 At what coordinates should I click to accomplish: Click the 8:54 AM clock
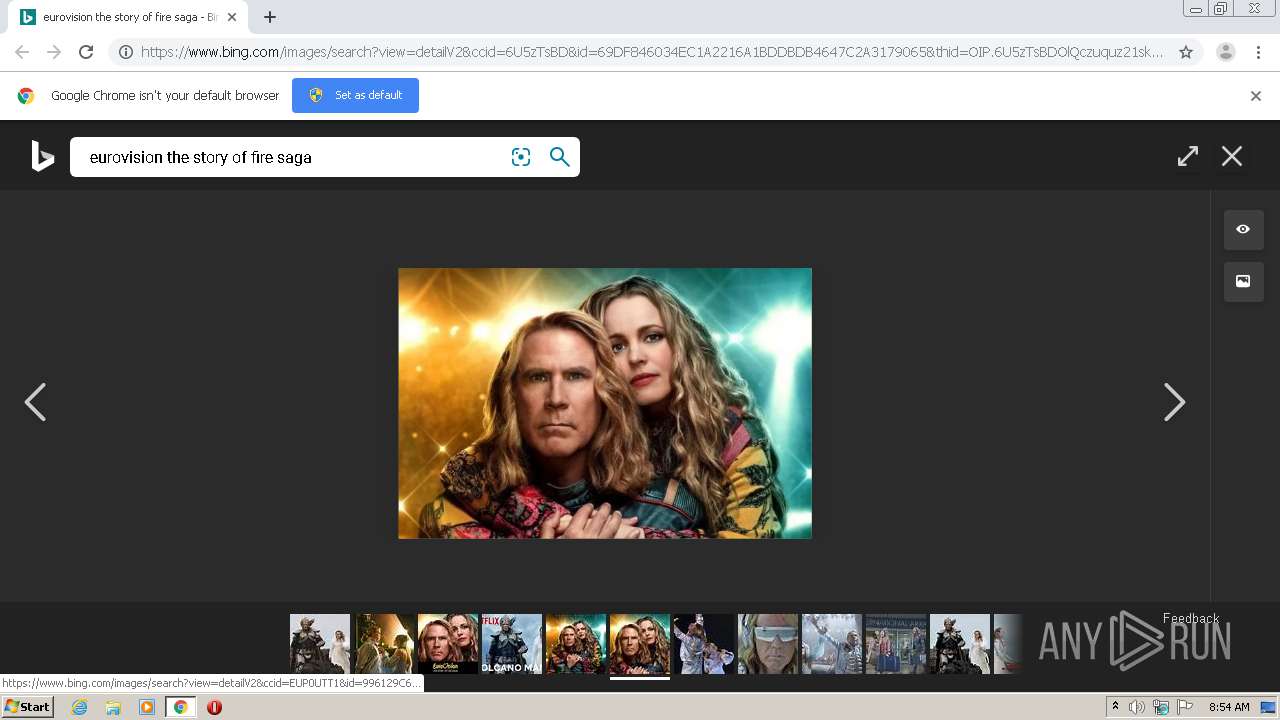pos(1229,707)
